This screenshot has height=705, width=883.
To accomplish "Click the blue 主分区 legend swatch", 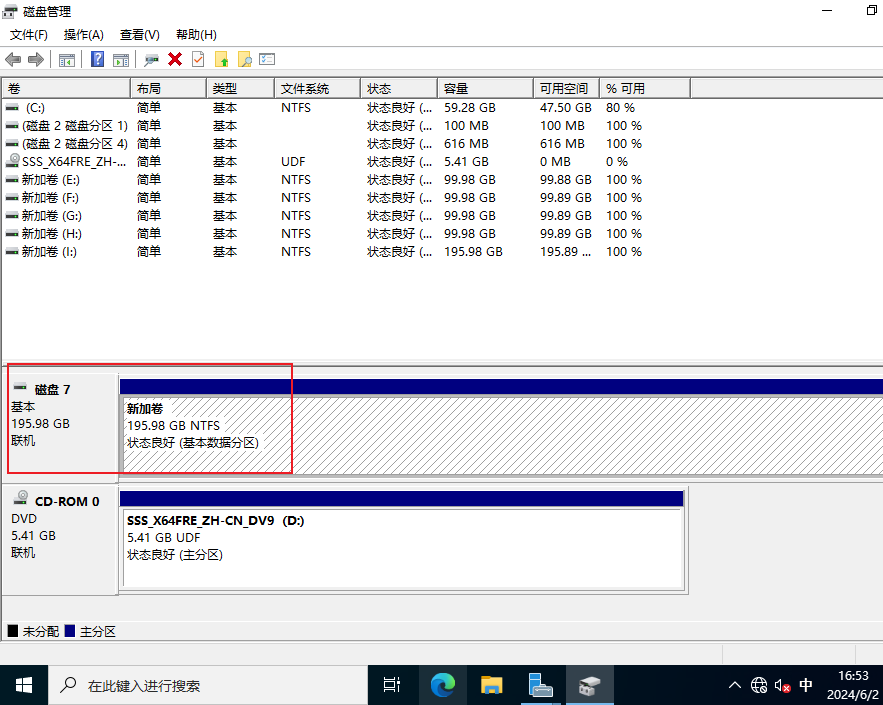I will pyautogui.click(x=70, y=632).
